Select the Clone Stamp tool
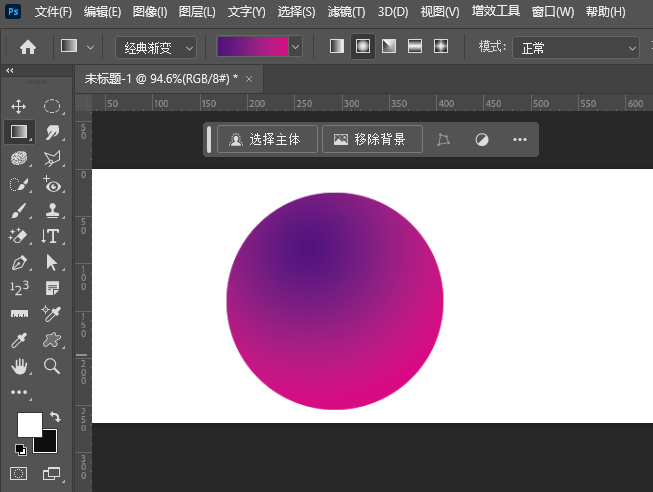Viewport: 653px width, 492px height. (x=52, y=210)
